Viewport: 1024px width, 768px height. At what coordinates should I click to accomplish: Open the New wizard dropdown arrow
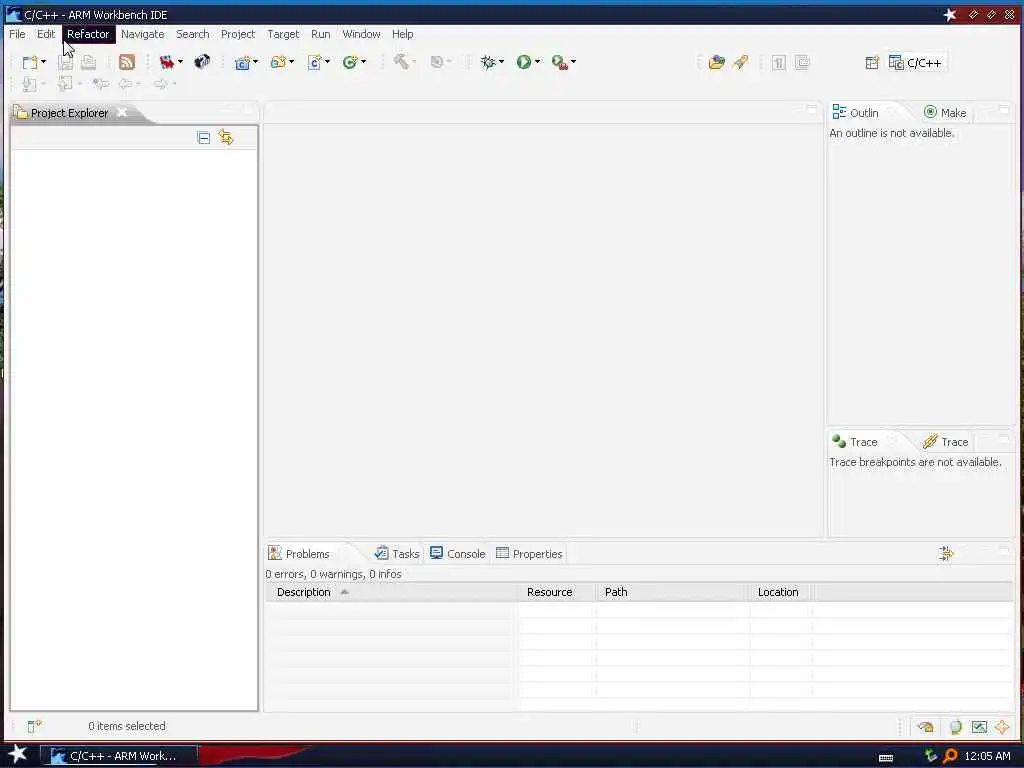(43, 62)
